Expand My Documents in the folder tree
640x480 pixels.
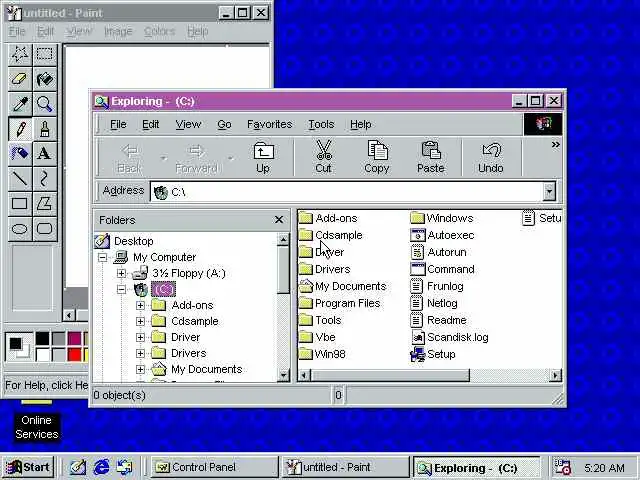coord(140,369)
